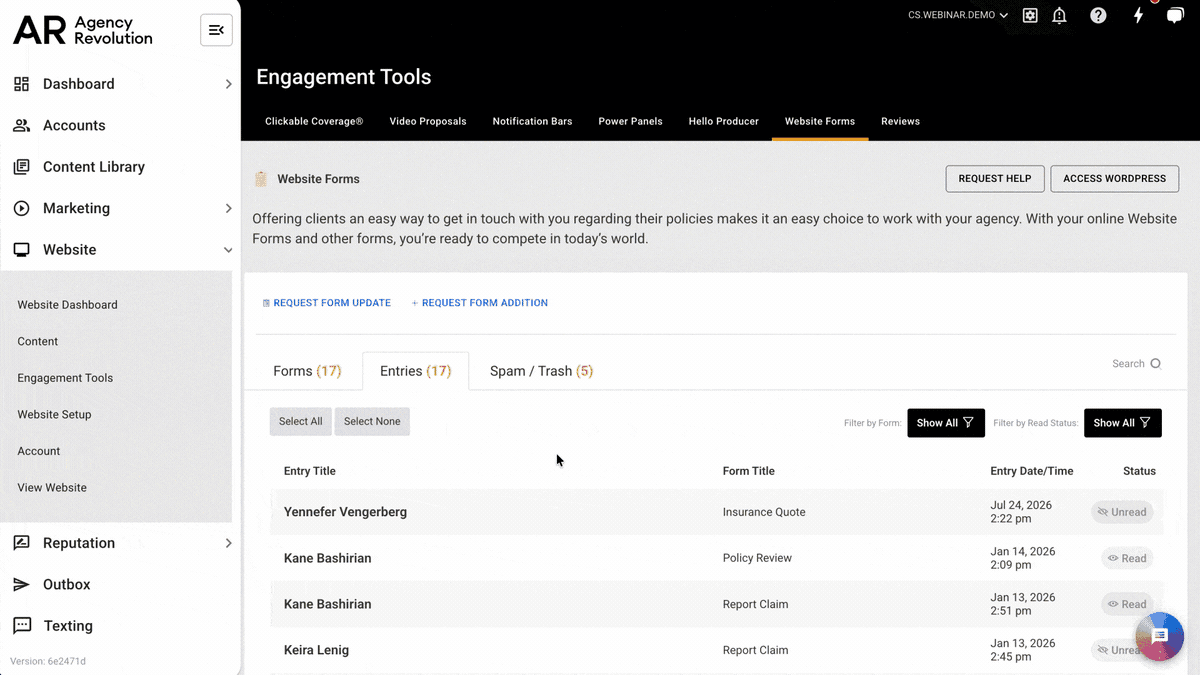Click the Content Library icon
The image size is (1200, 675).
tap(21, 167)
